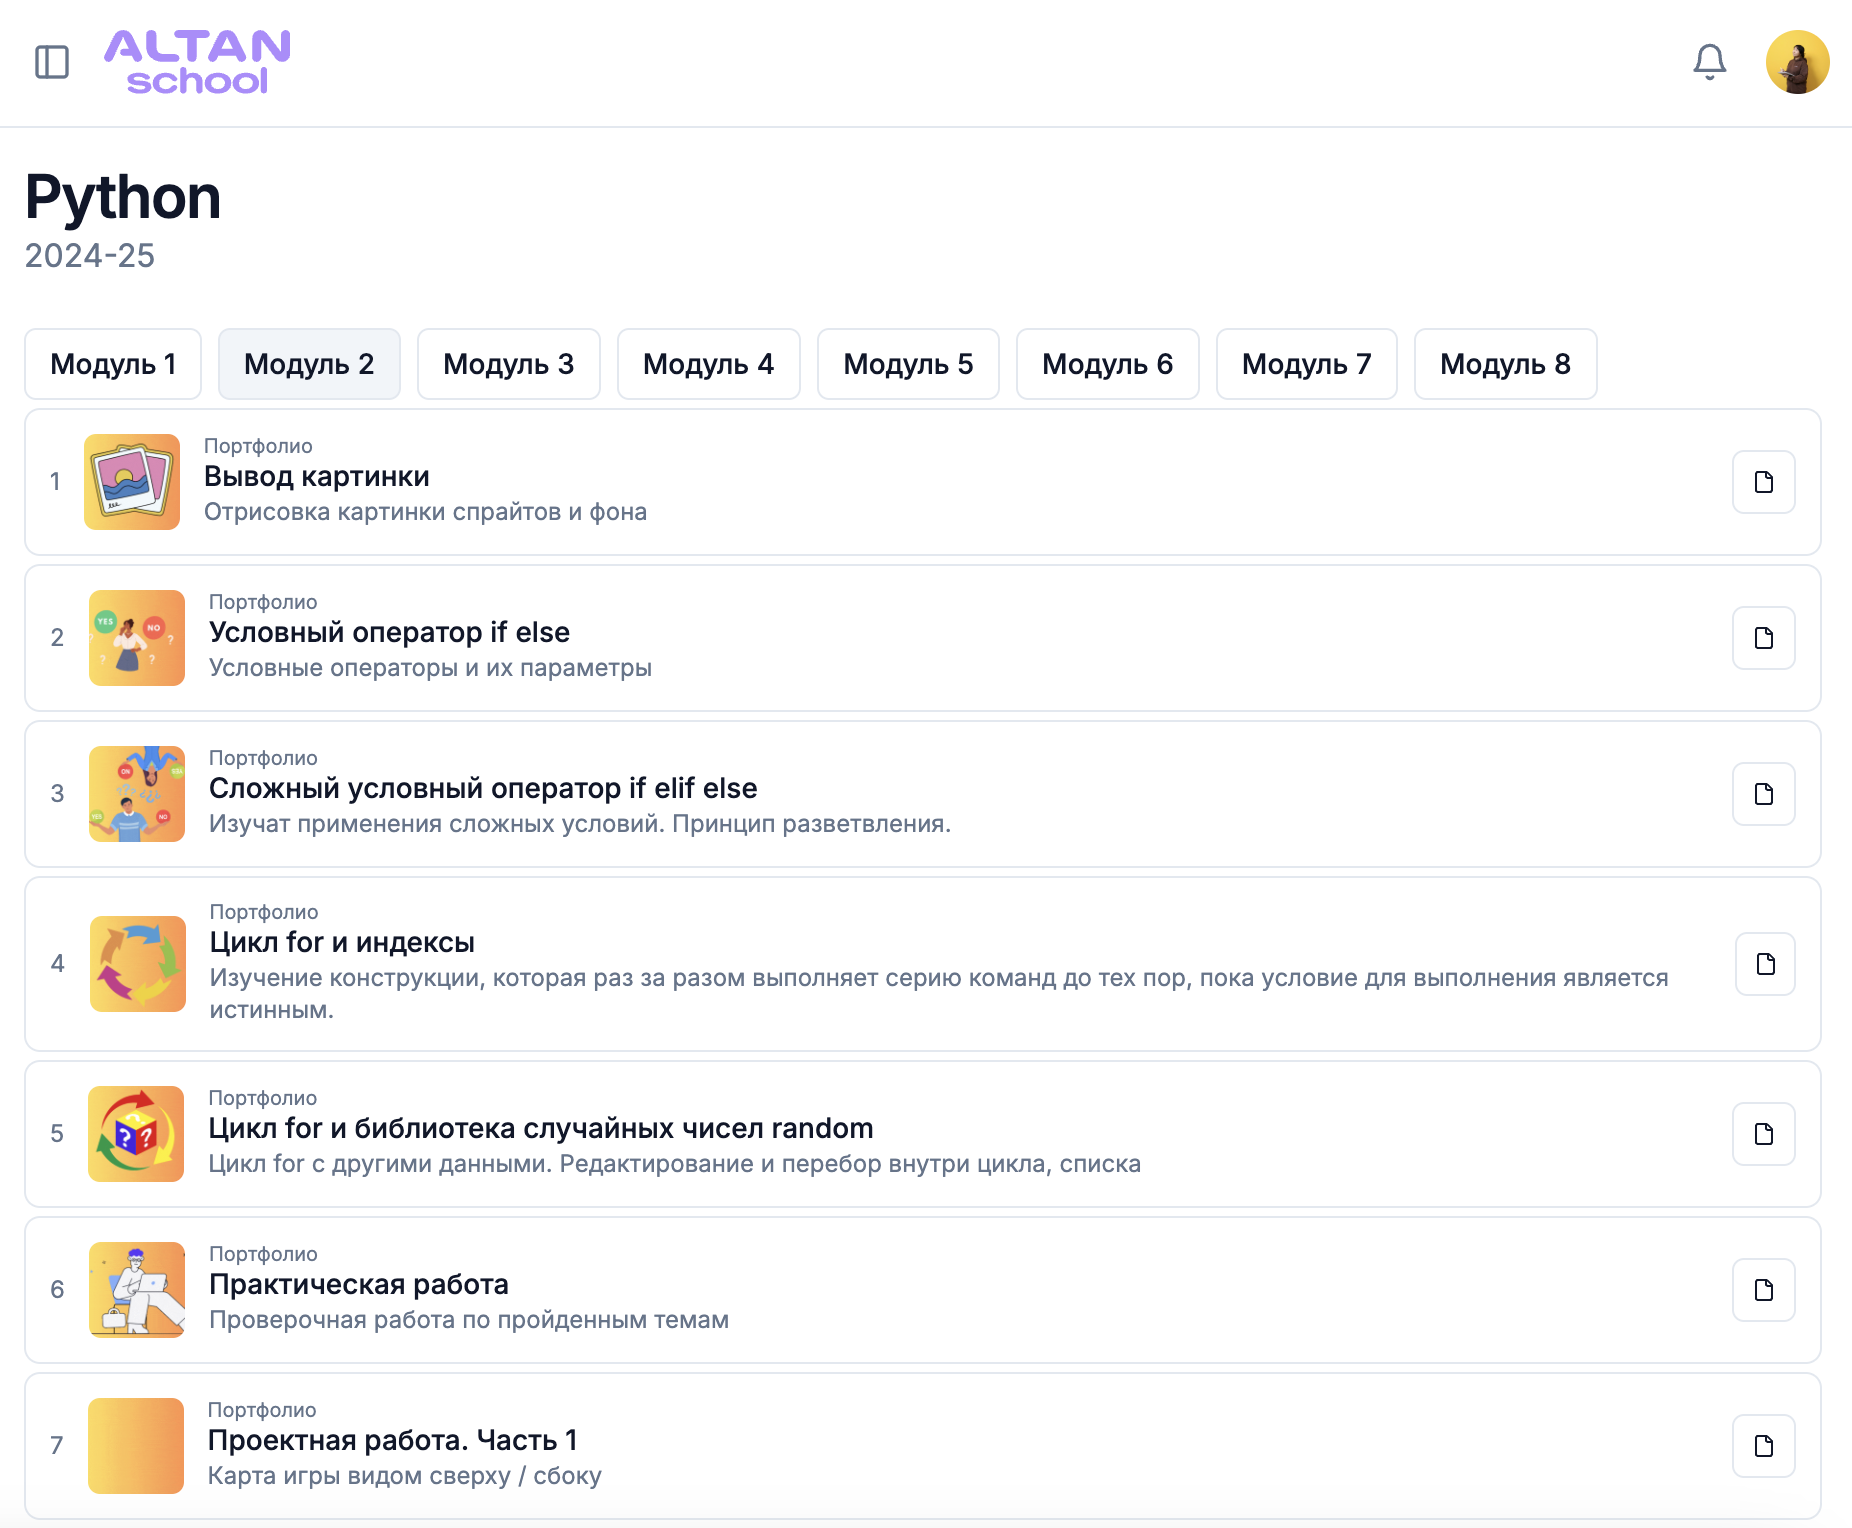Switch to the 'Модуль 1' tab
Image resolution: width=1852 pixels, height=1528 pixels.
click(113, 364)
